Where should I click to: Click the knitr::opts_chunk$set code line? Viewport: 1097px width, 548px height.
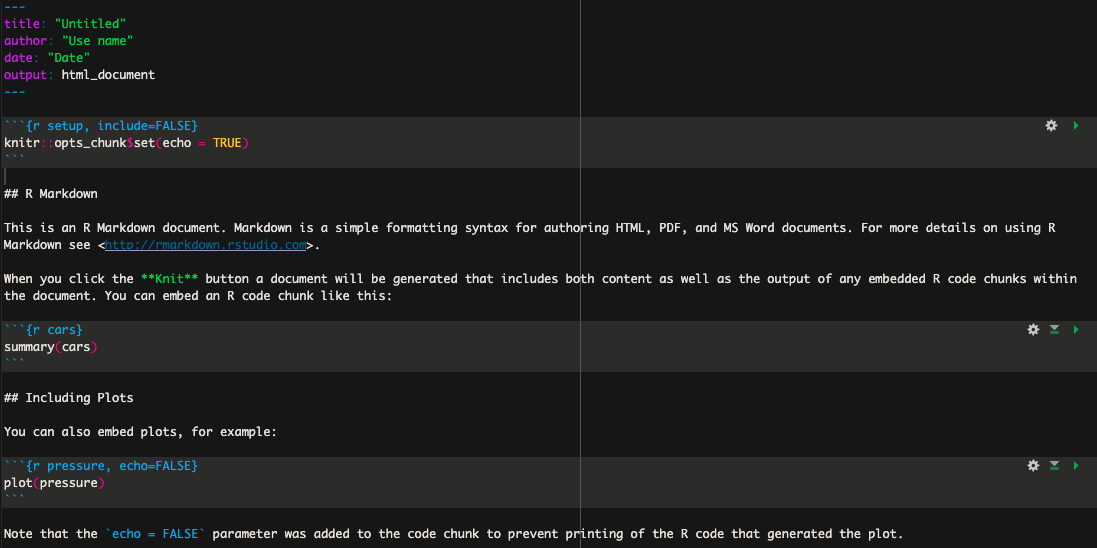point(125,143)
